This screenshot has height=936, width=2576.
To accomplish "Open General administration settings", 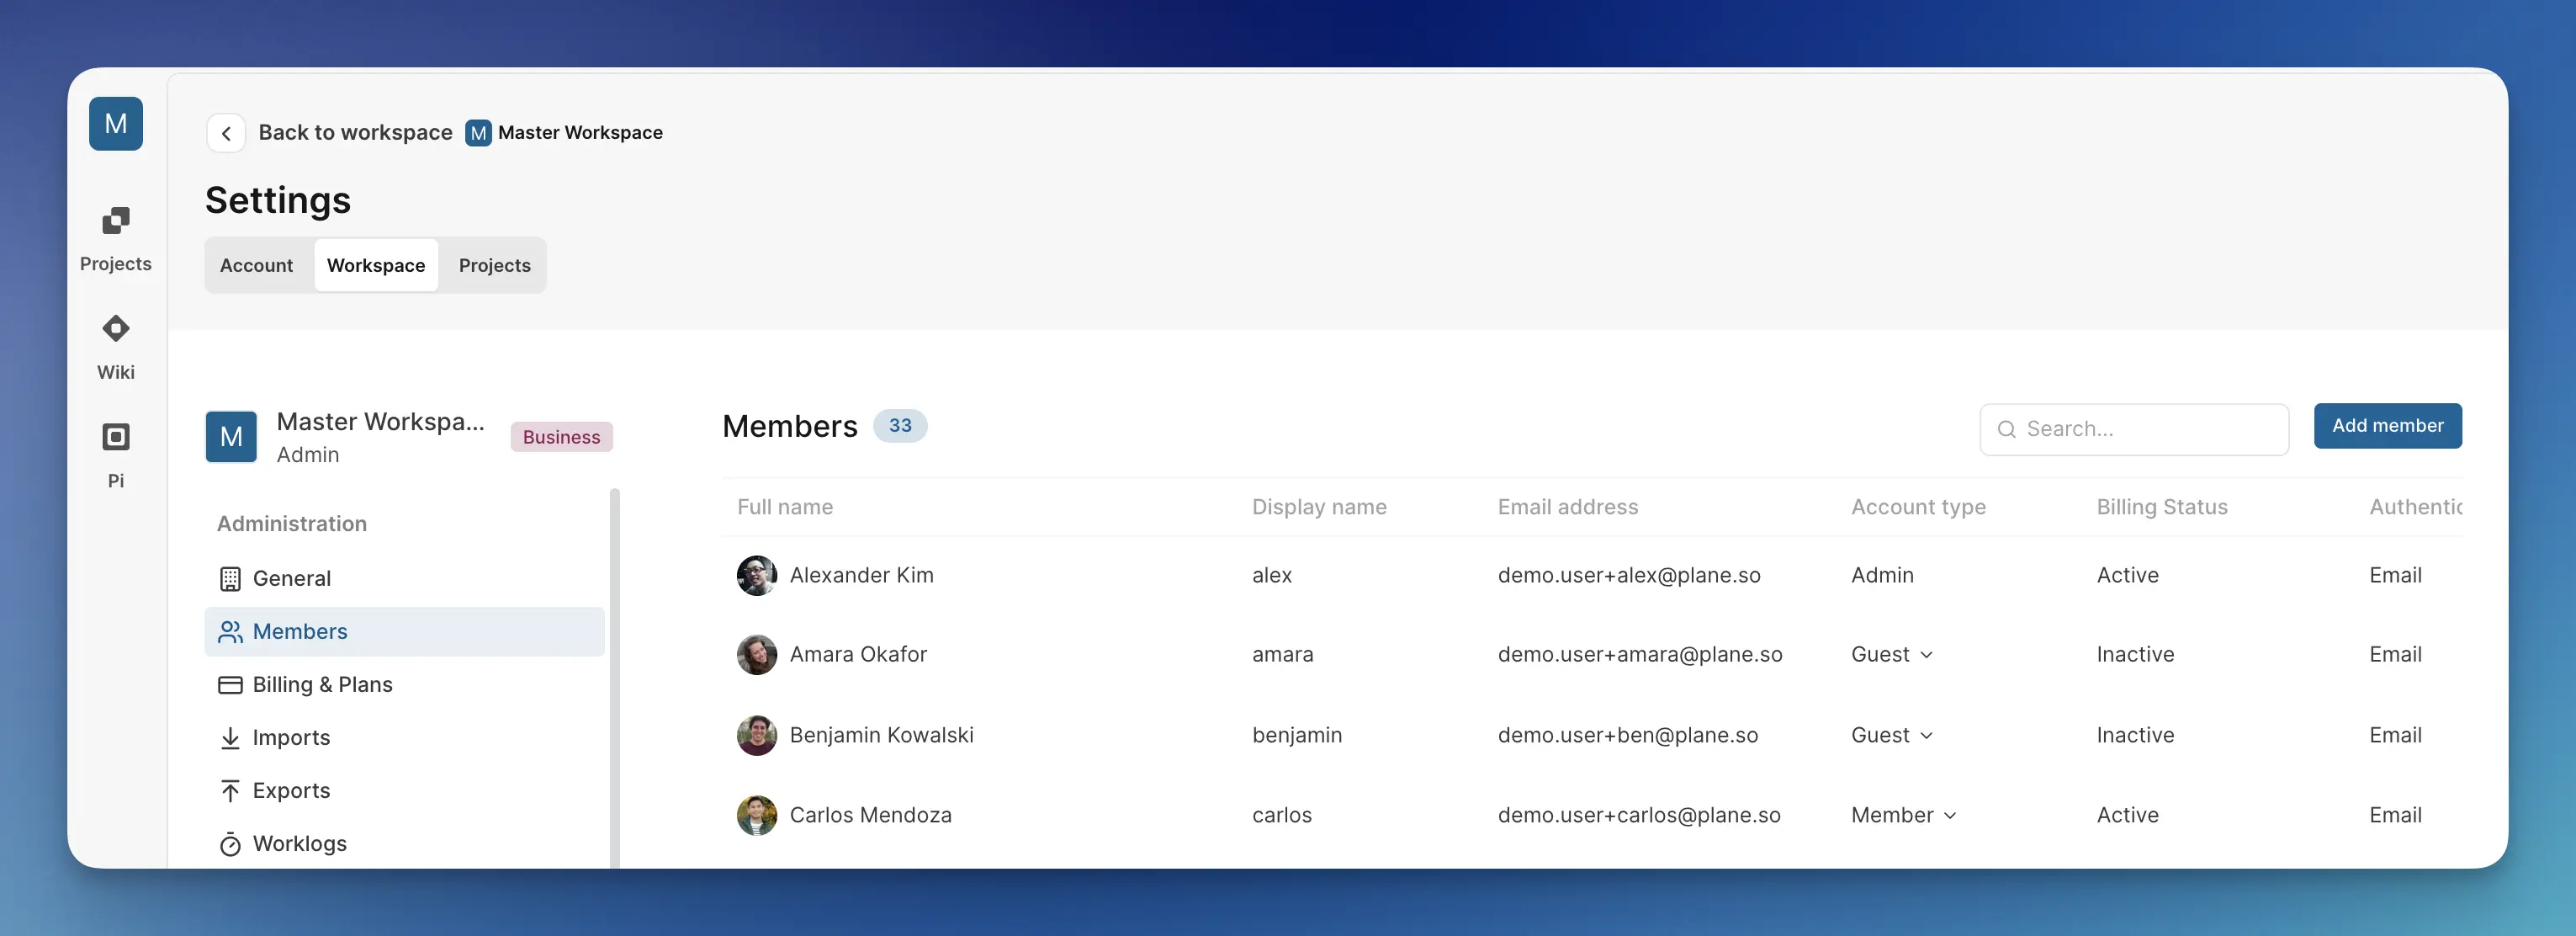I will coord(291,578).
